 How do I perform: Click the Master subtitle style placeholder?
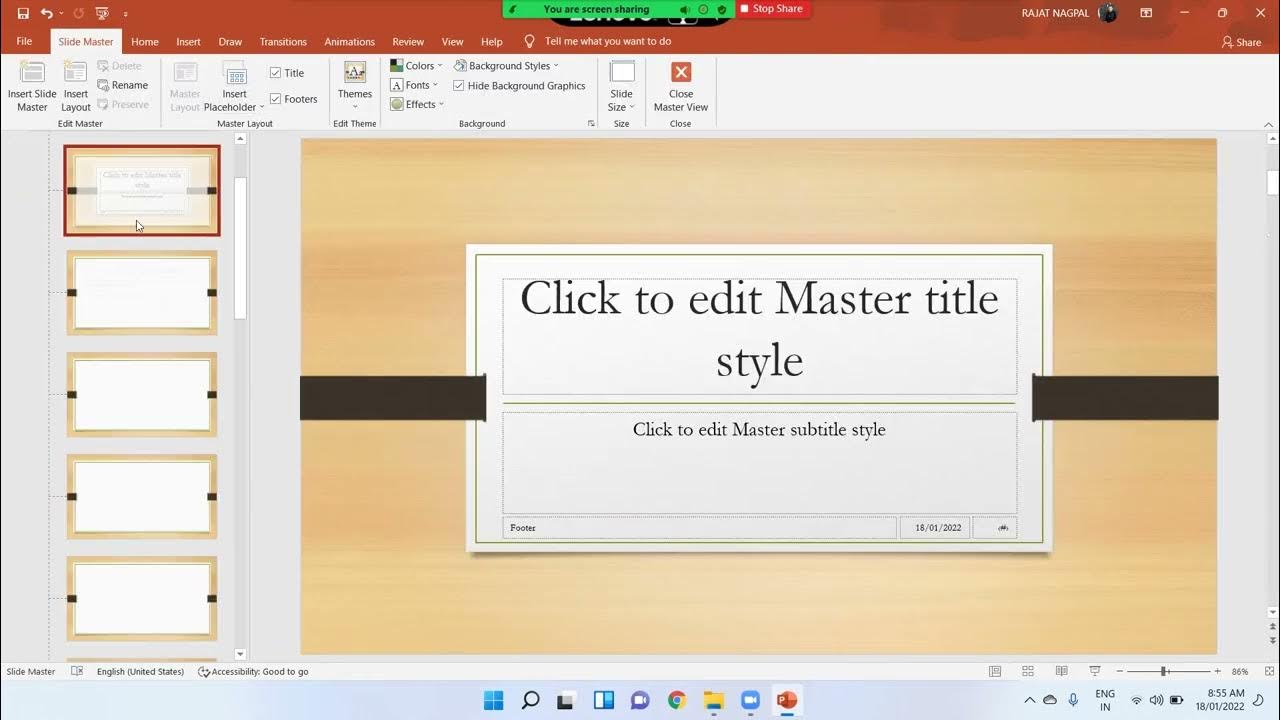coord(759,462)
